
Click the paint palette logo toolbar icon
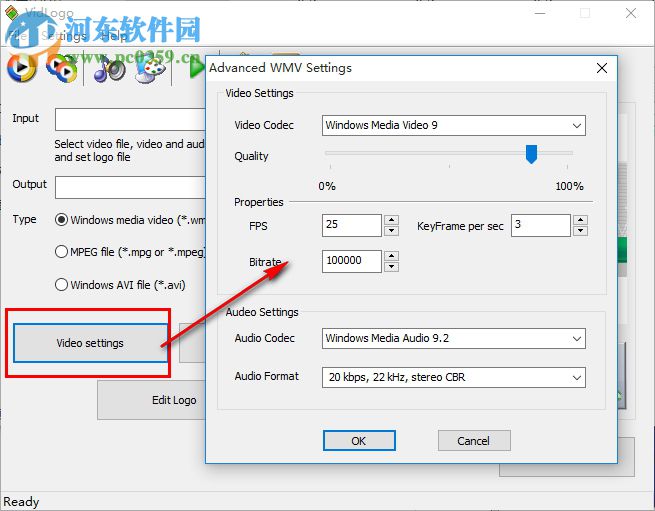click(150, 69)
